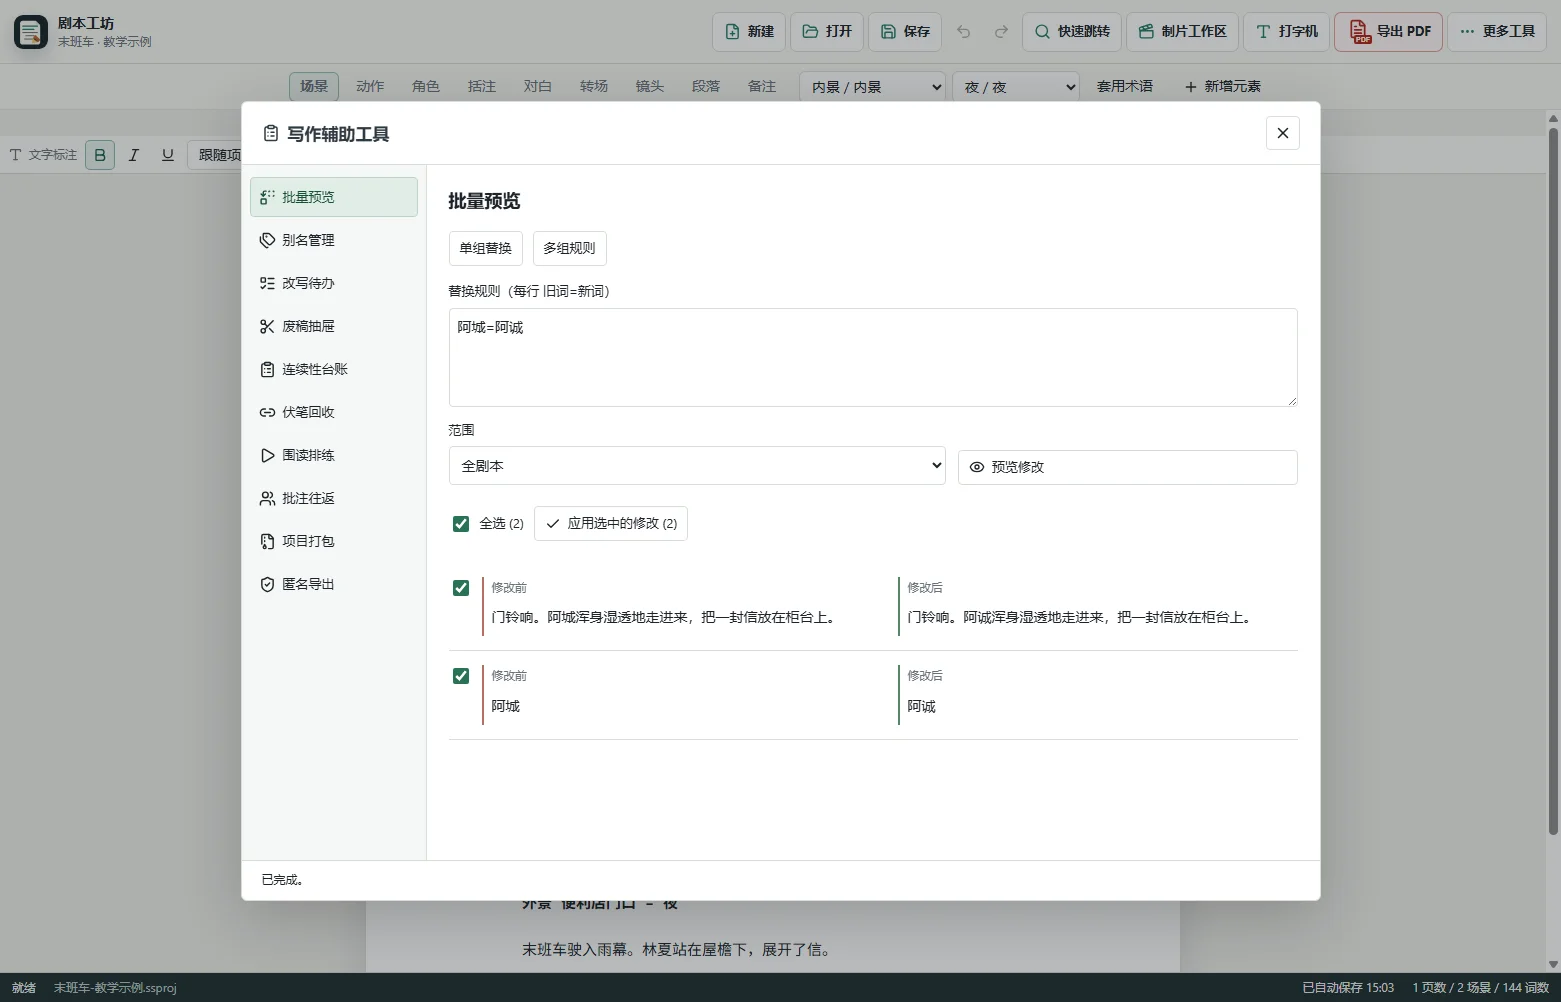Screen dimensions: 1561x1002
Task: Toggle italic text formatting
Action: pyautogui.click(x=134, y=155)
